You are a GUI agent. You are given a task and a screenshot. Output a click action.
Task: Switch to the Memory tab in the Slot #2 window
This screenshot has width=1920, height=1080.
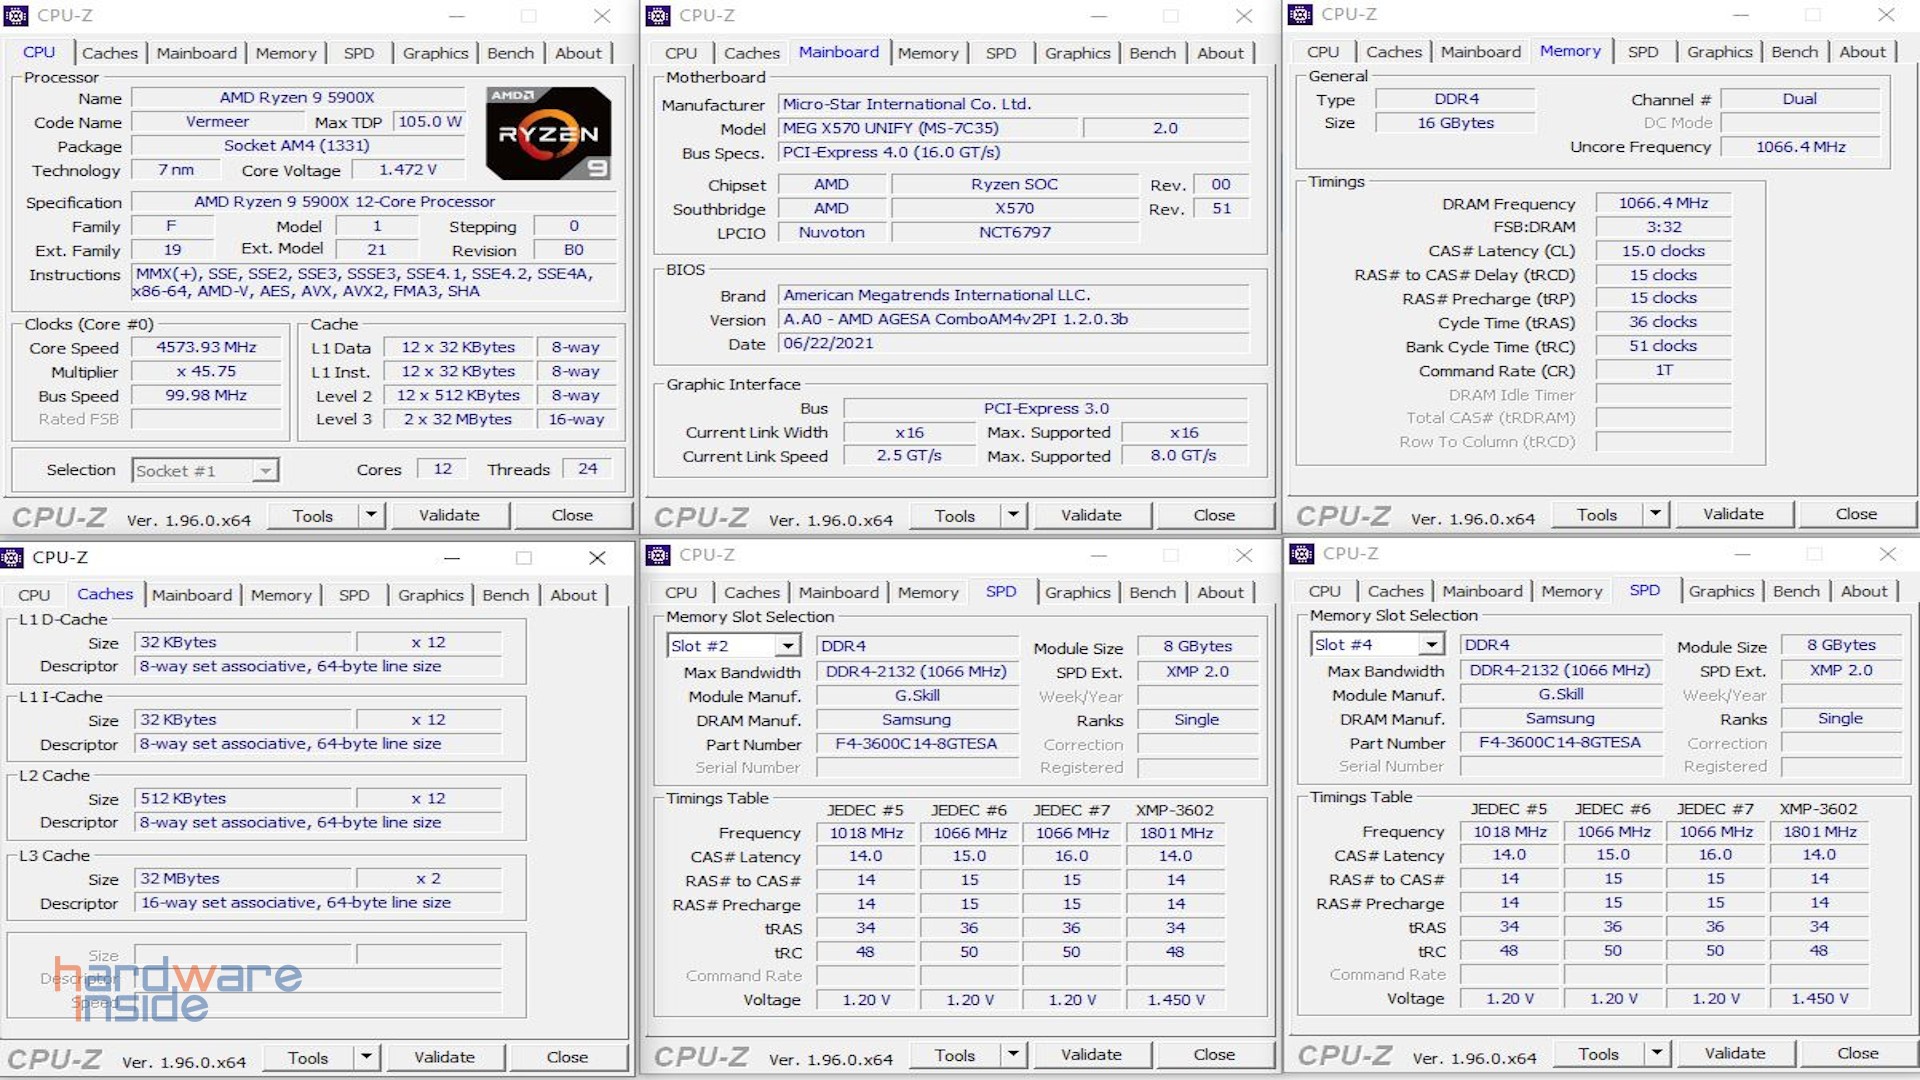click(x=928, y=592)
